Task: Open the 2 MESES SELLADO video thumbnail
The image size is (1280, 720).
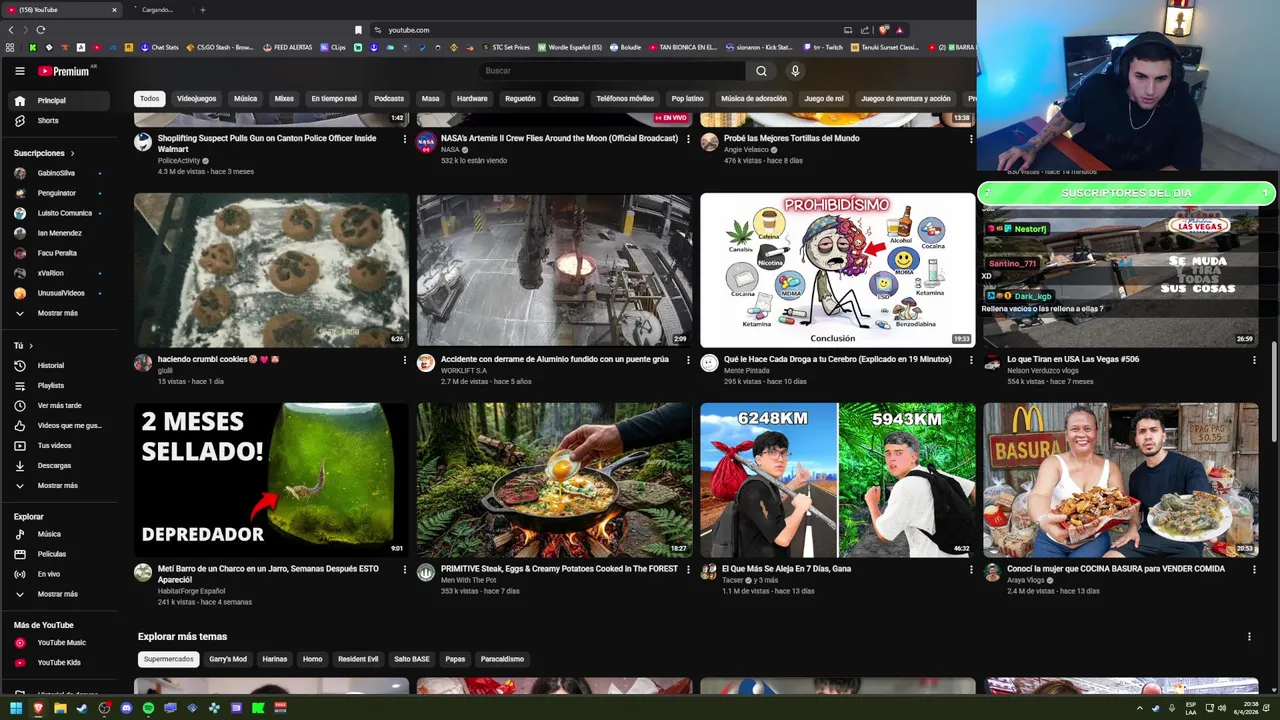Action: pos(272,480)
